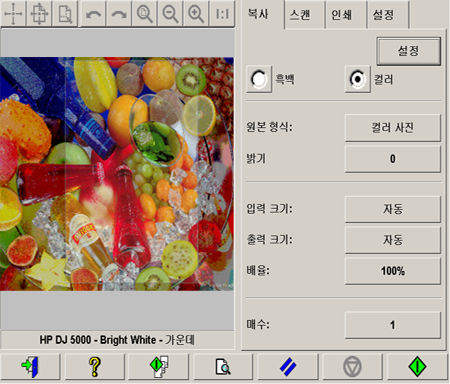The width and height of the screenshot is (450, 384).
Task: Click the collate copy batch icon
Action: click(x=159, y=367)
